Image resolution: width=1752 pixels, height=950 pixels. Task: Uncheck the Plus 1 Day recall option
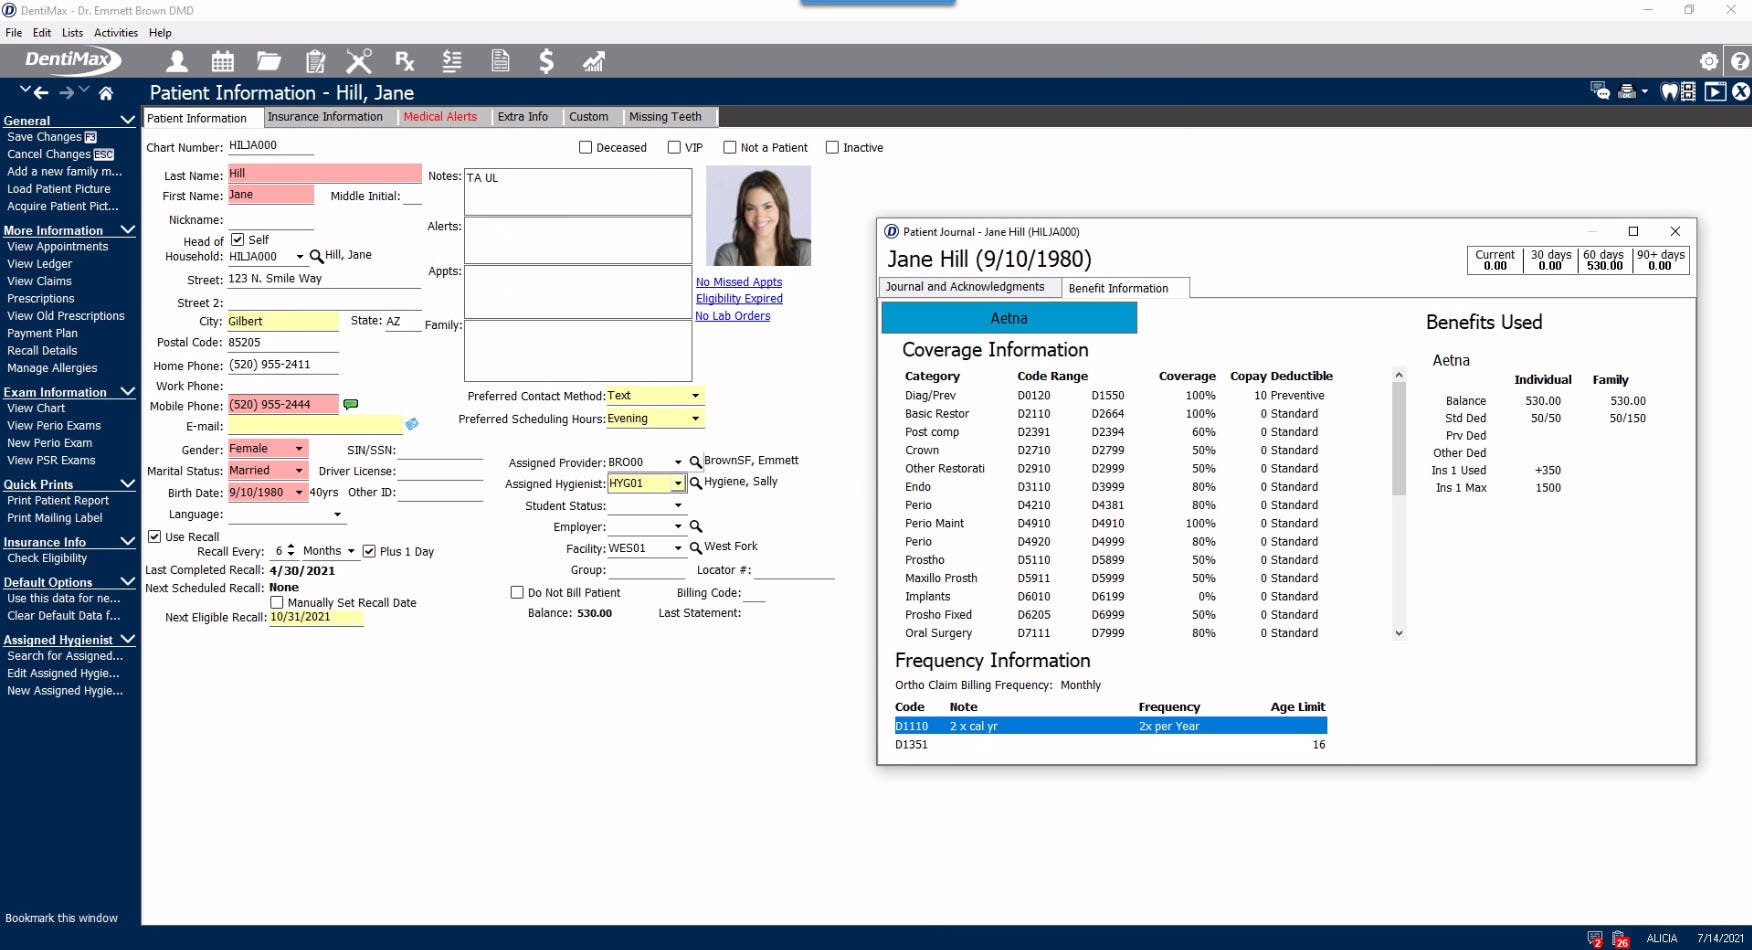coord(369,550)
